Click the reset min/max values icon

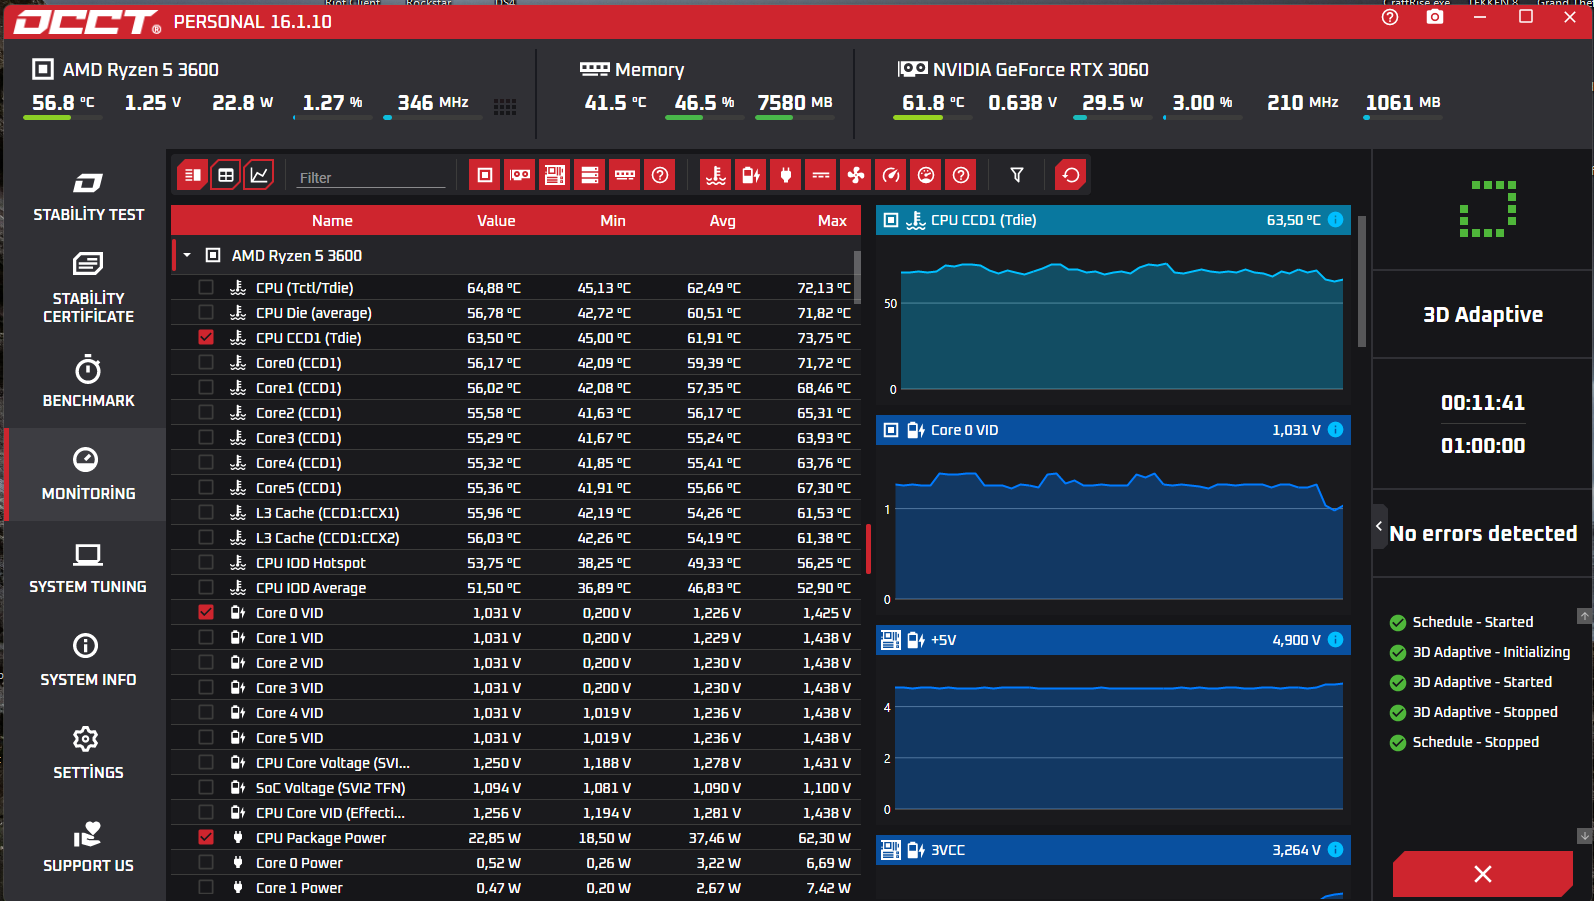pos(1071,175)
